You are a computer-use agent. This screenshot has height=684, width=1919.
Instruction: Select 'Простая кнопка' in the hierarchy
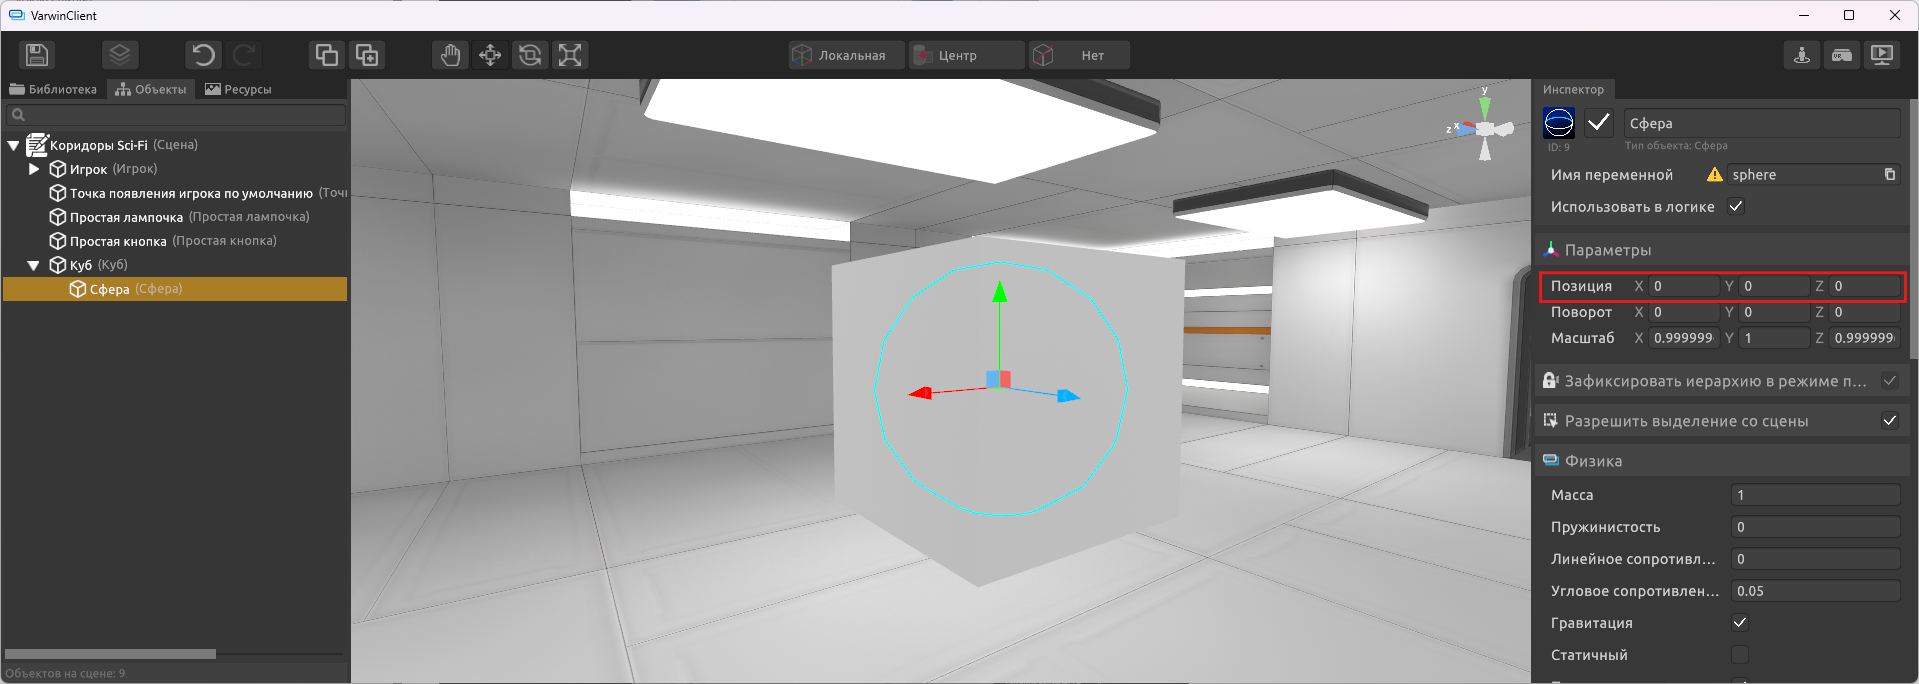pyautogui.click(x=118, y=241)
